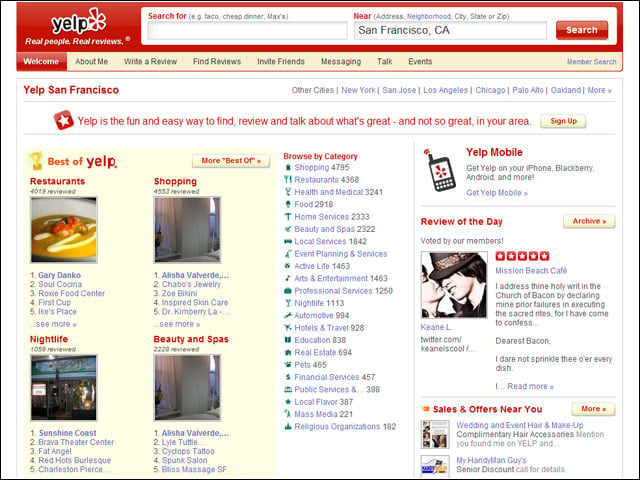Open the Gary Danko restaurant link
Viewport: 640px width, 480px height.
pos(59,275)
